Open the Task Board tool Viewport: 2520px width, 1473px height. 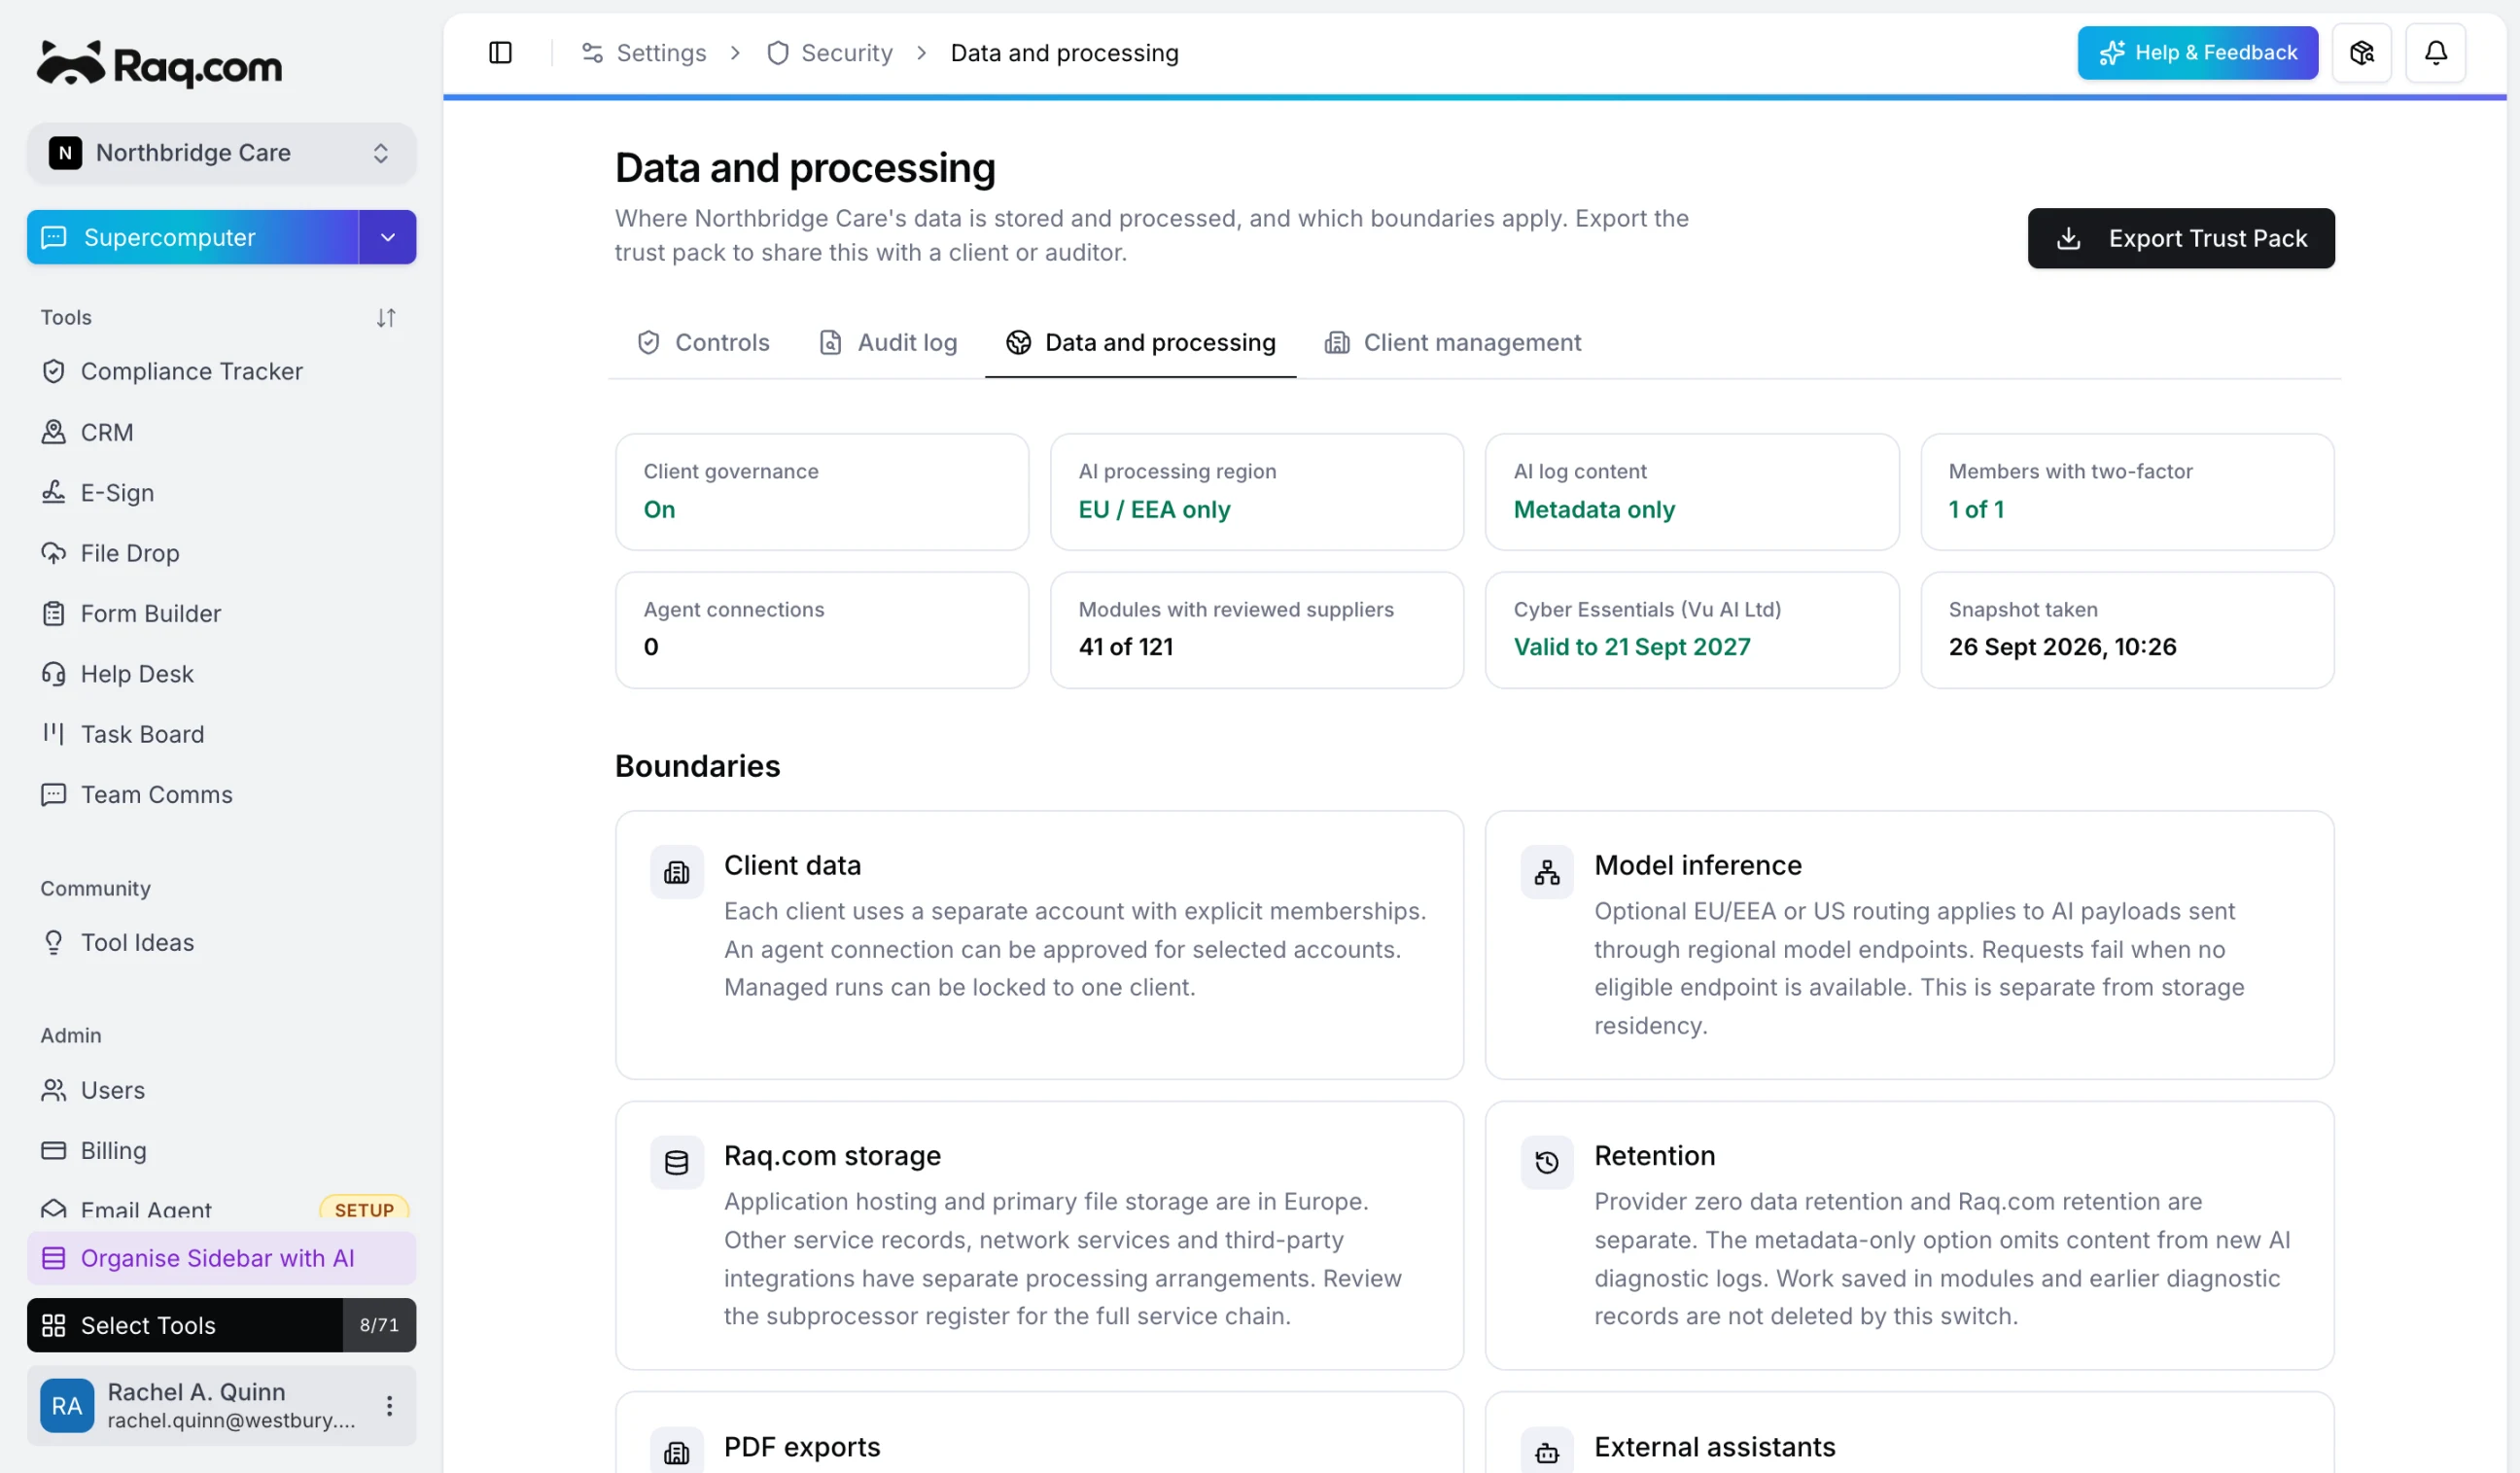221,734
